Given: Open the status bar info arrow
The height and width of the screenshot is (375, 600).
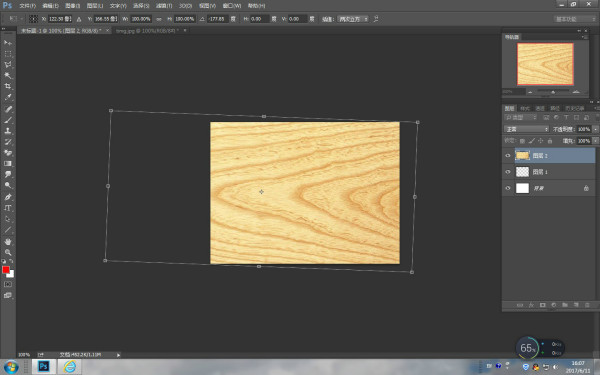Looking at the screenshot, I should pyautogui.click(x=118, y=355).
